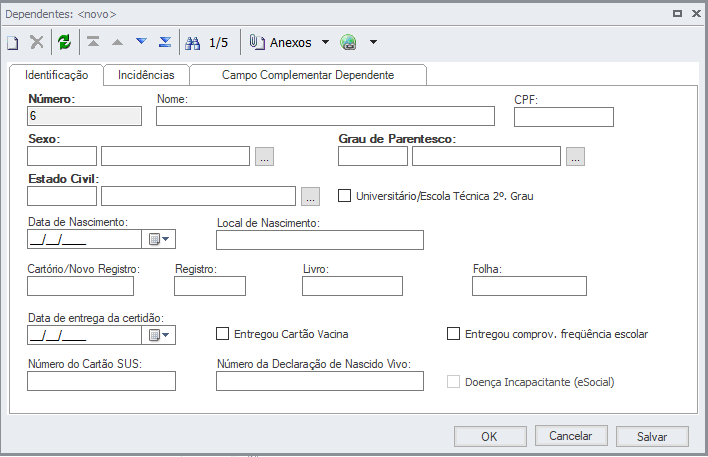708x457 pixels.
Task: Click the OK button
Action: click(x=490, y=436)
